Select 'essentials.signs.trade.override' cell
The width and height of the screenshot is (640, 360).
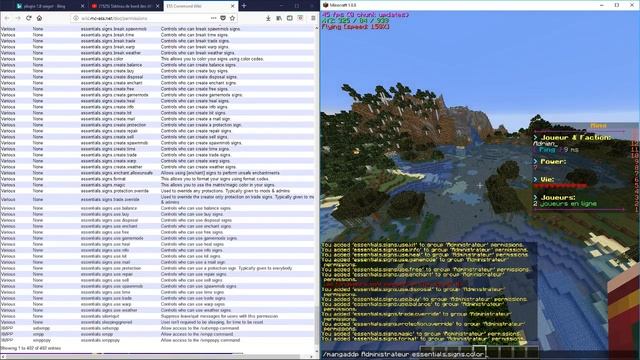[x=110, y=200]
